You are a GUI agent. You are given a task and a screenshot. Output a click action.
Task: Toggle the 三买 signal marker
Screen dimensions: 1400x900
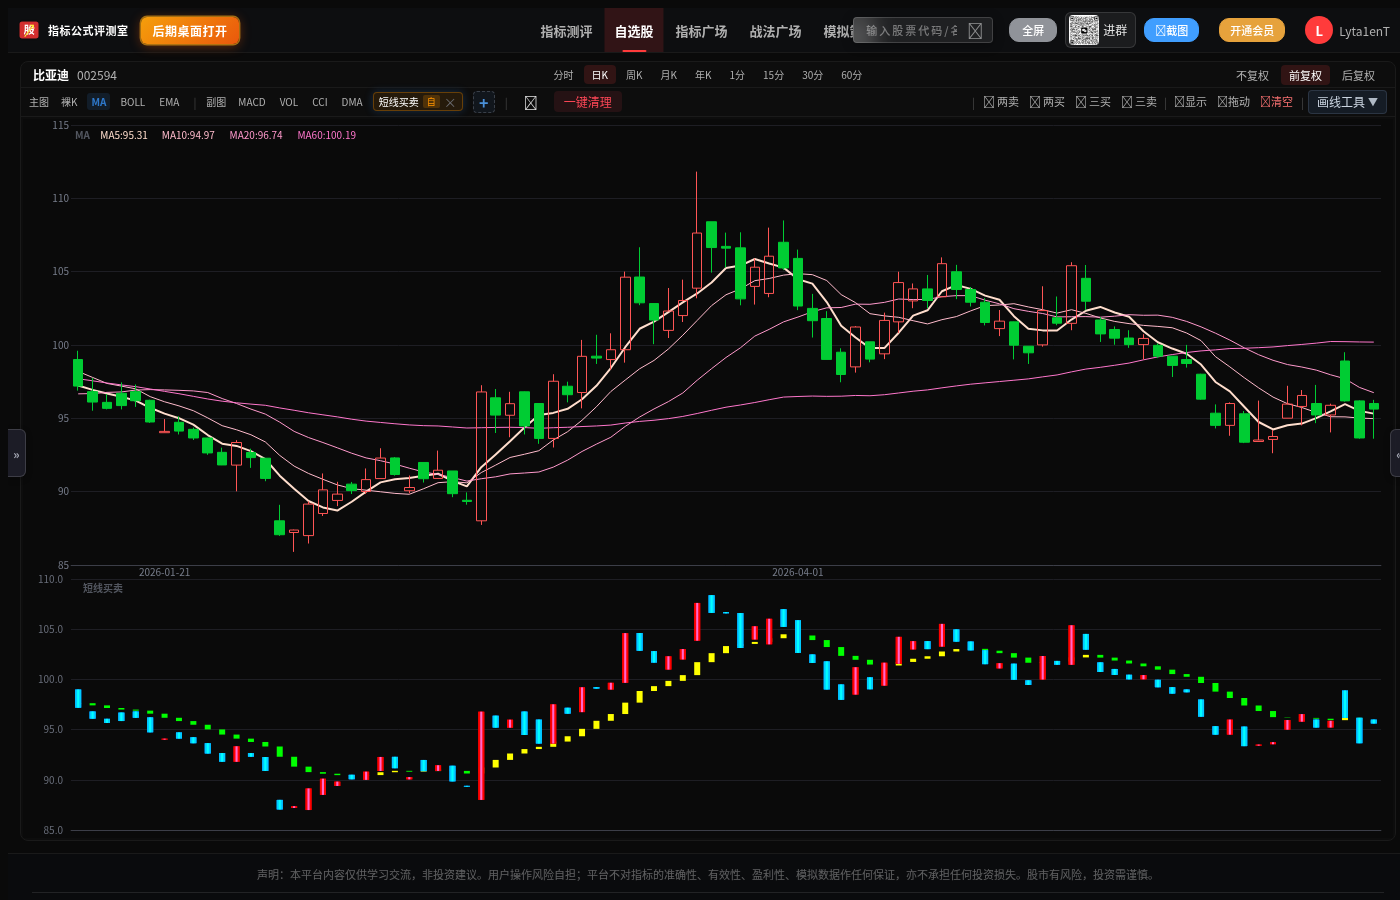point(1093,102)
